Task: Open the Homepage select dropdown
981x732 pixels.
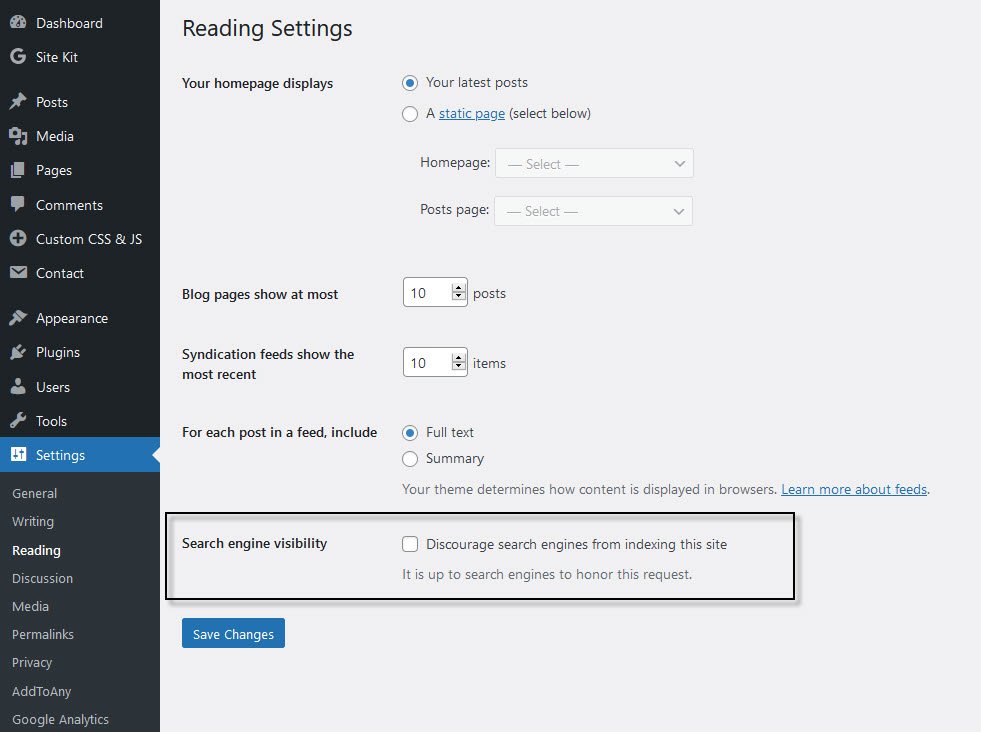Action: click(x=594, y=163)
